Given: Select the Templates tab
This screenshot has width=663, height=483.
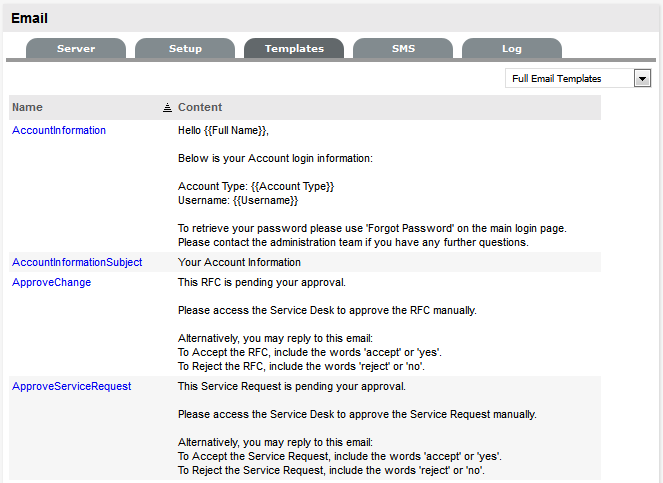Looking at the screenshot, I should [294, 49].
